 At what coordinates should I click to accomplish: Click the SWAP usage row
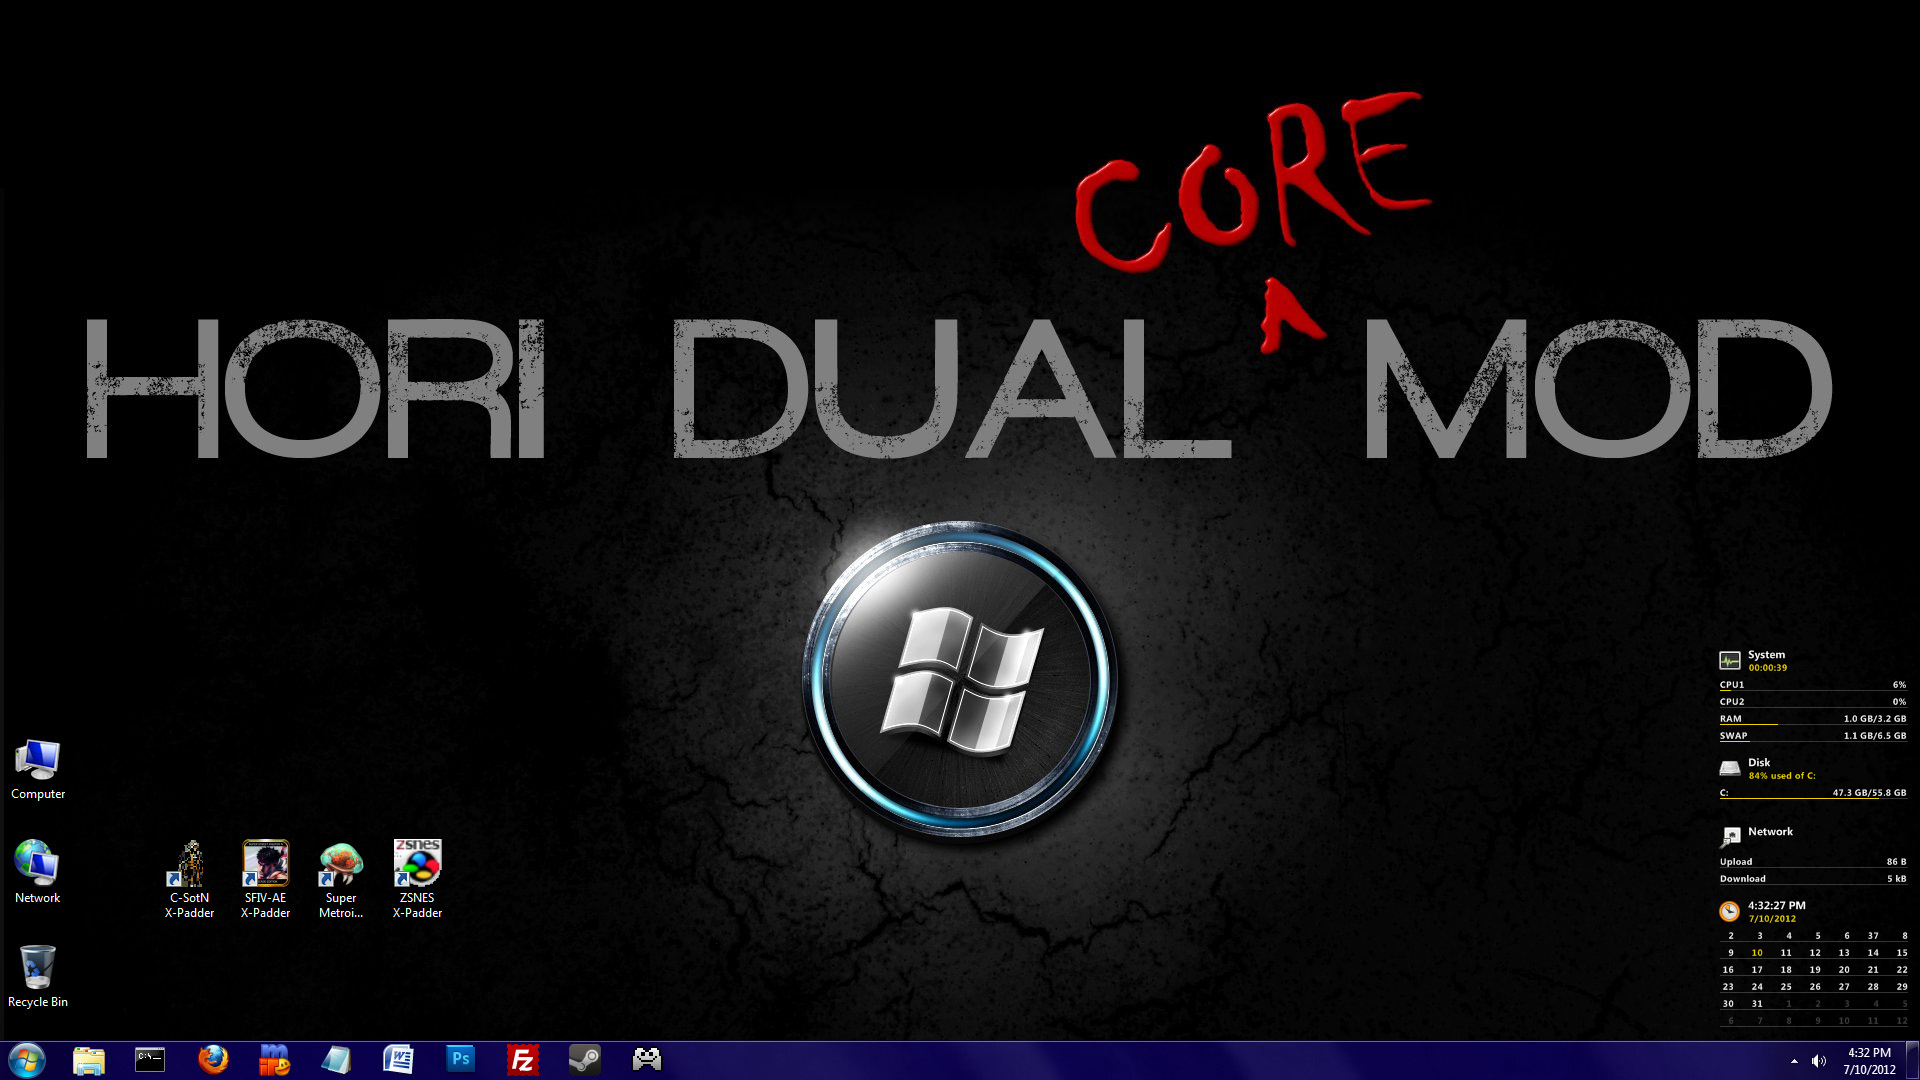click(1812, 736)
